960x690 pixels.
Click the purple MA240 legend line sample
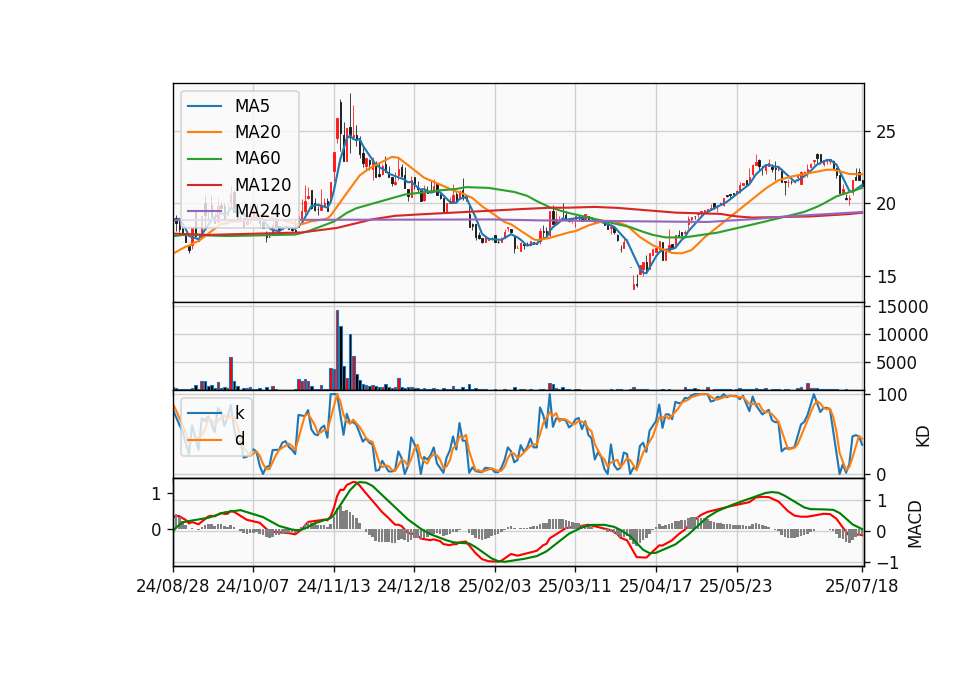coord(204,211)
